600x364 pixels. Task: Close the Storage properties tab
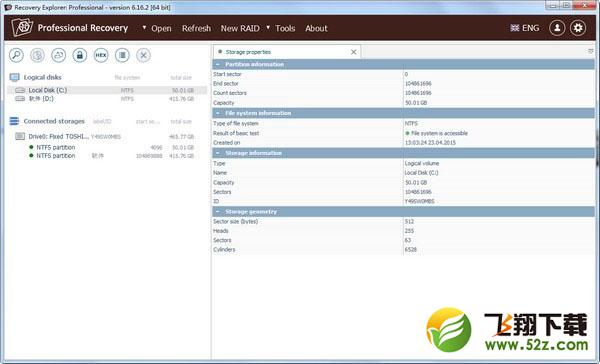[354, 52]
